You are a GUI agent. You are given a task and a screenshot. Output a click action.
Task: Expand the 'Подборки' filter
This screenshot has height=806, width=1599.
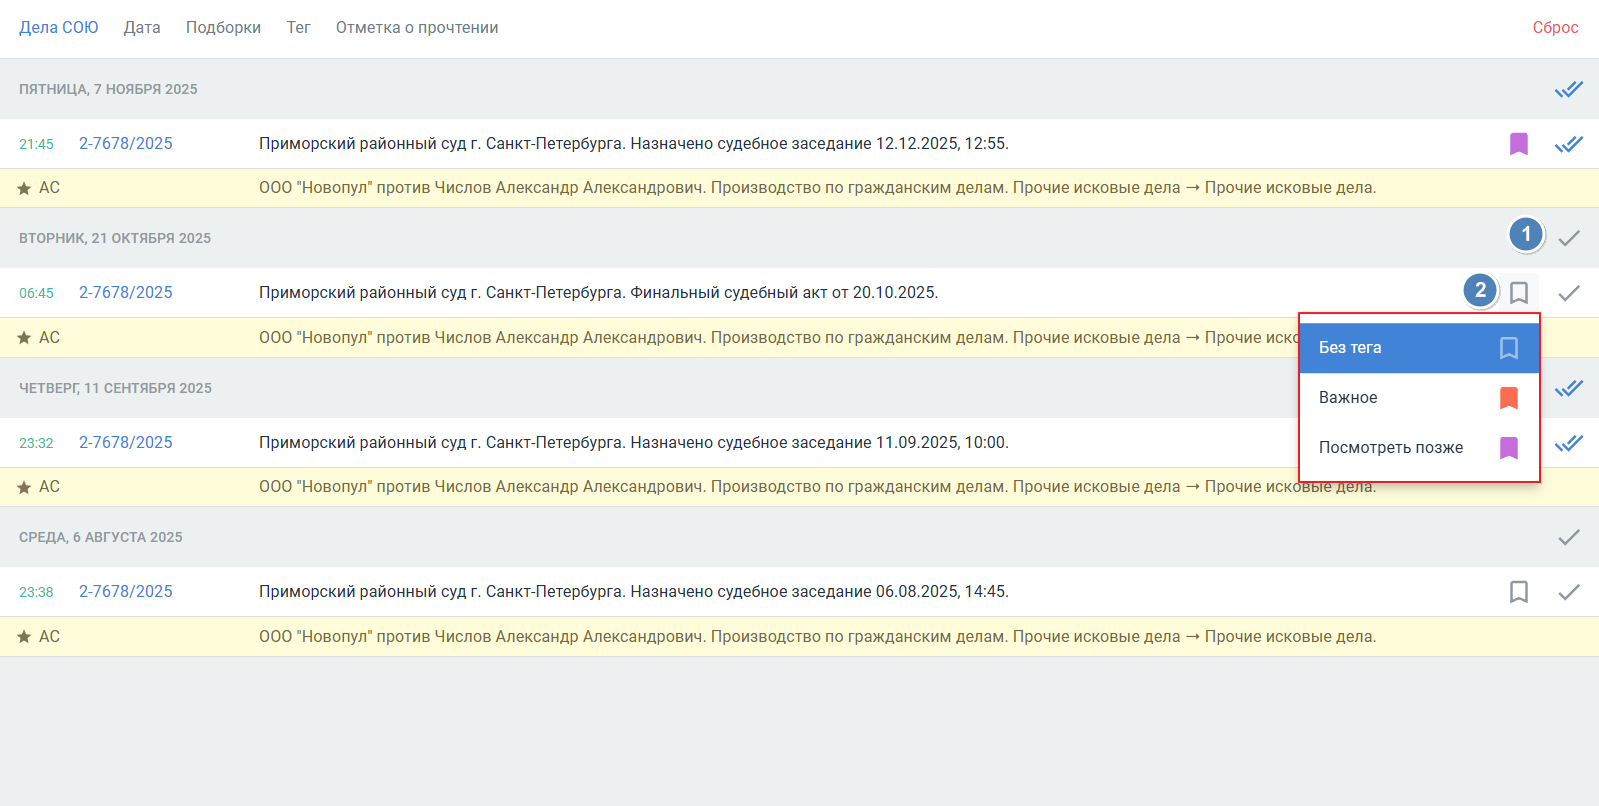(x=223, y=28)
